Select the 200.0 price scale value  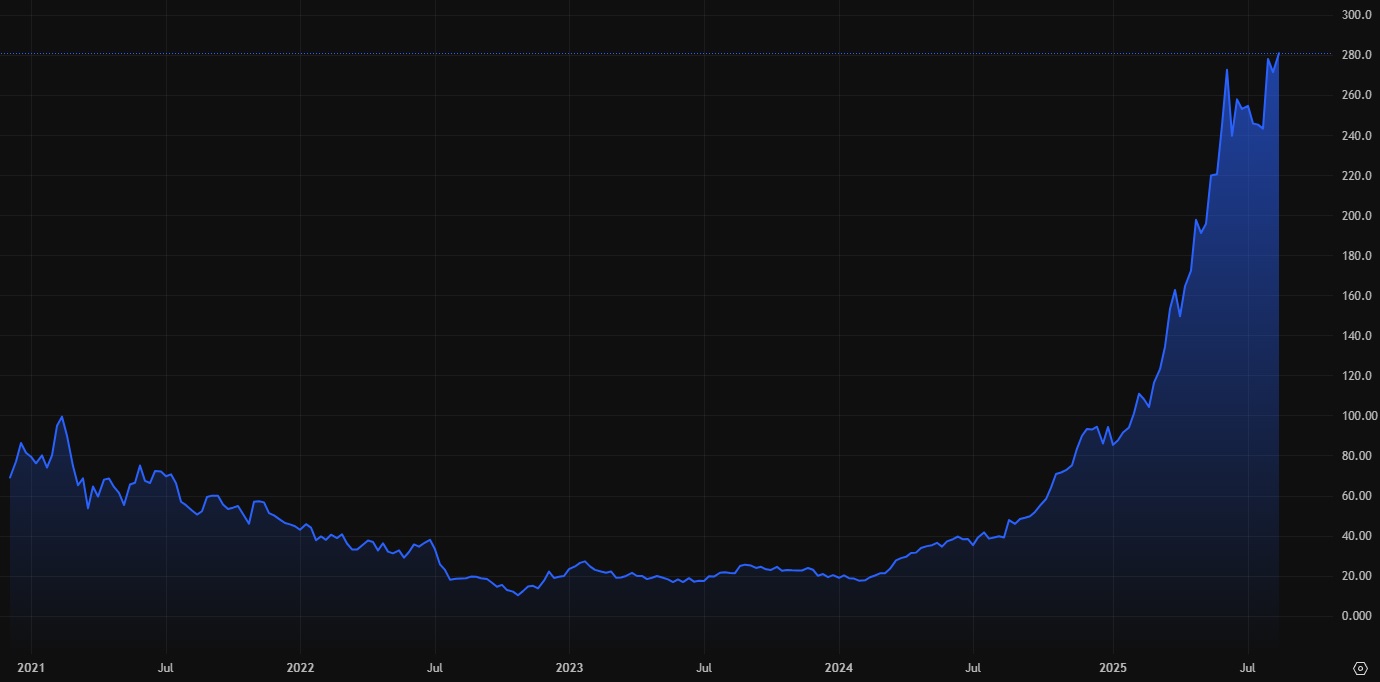click(1356, 215)
